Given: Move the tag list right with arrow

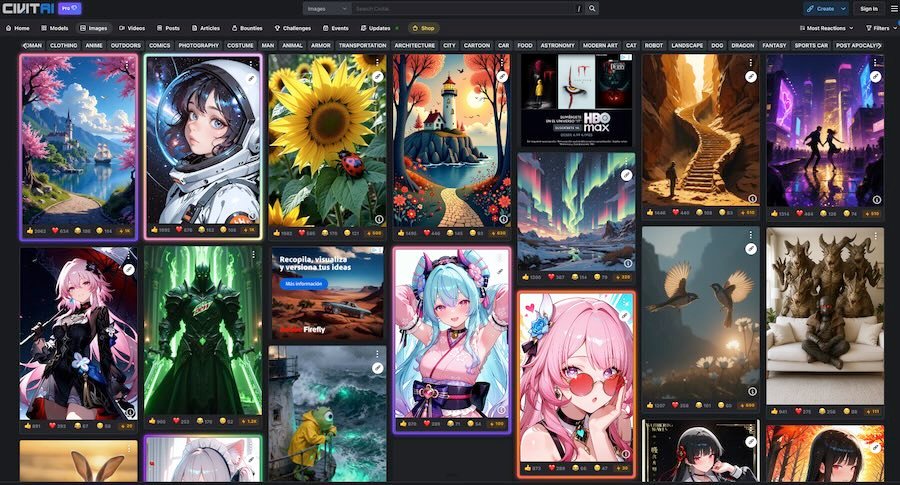Looking at the screenshot, I should 878,45.
